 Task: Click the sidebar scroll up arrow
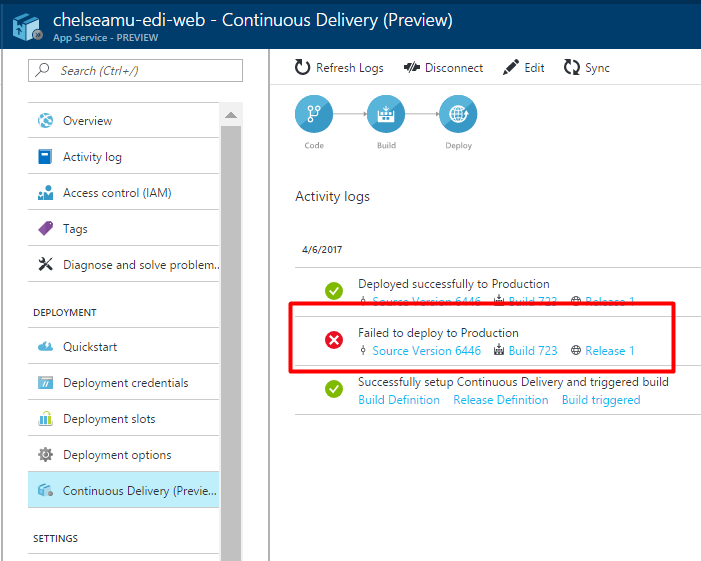(231, 115)
